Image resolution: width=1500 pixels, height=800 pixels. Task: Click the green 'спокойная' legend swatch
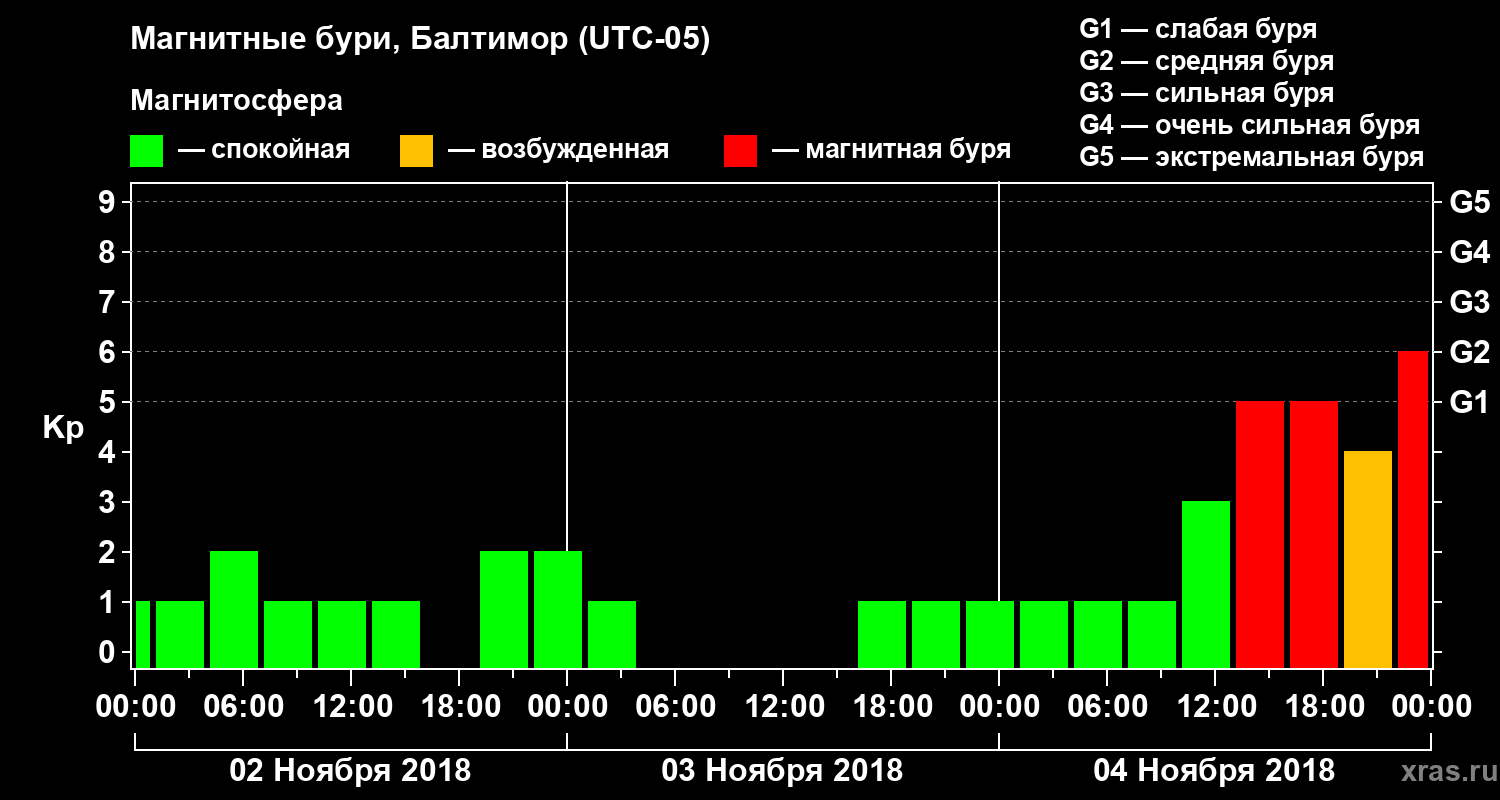pyautogui.click(x=147, y=151)
